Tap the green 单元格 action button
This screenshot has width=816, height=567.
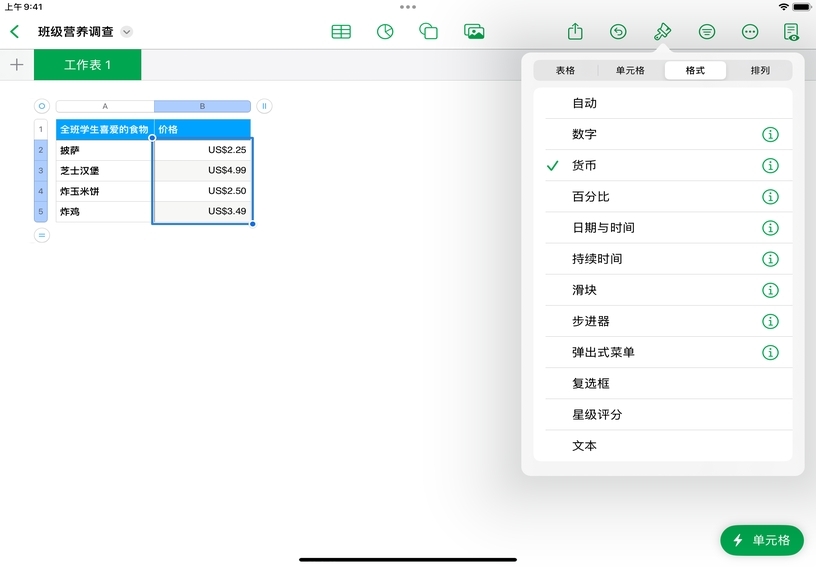761,540
